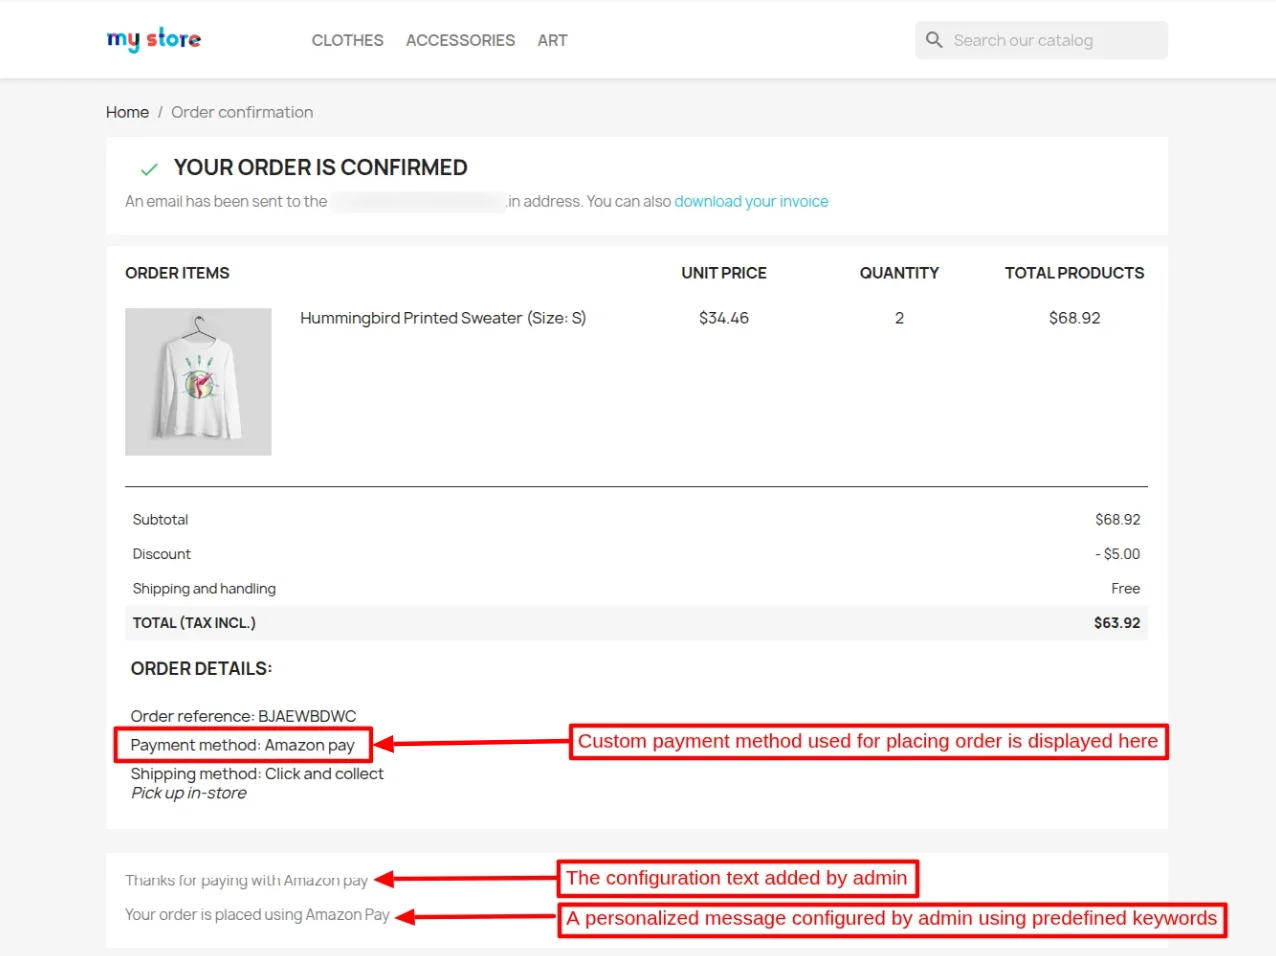This screenshot has height=956, width=1276.
Task: Open the ACCESSORIES category
Action: 460,40
